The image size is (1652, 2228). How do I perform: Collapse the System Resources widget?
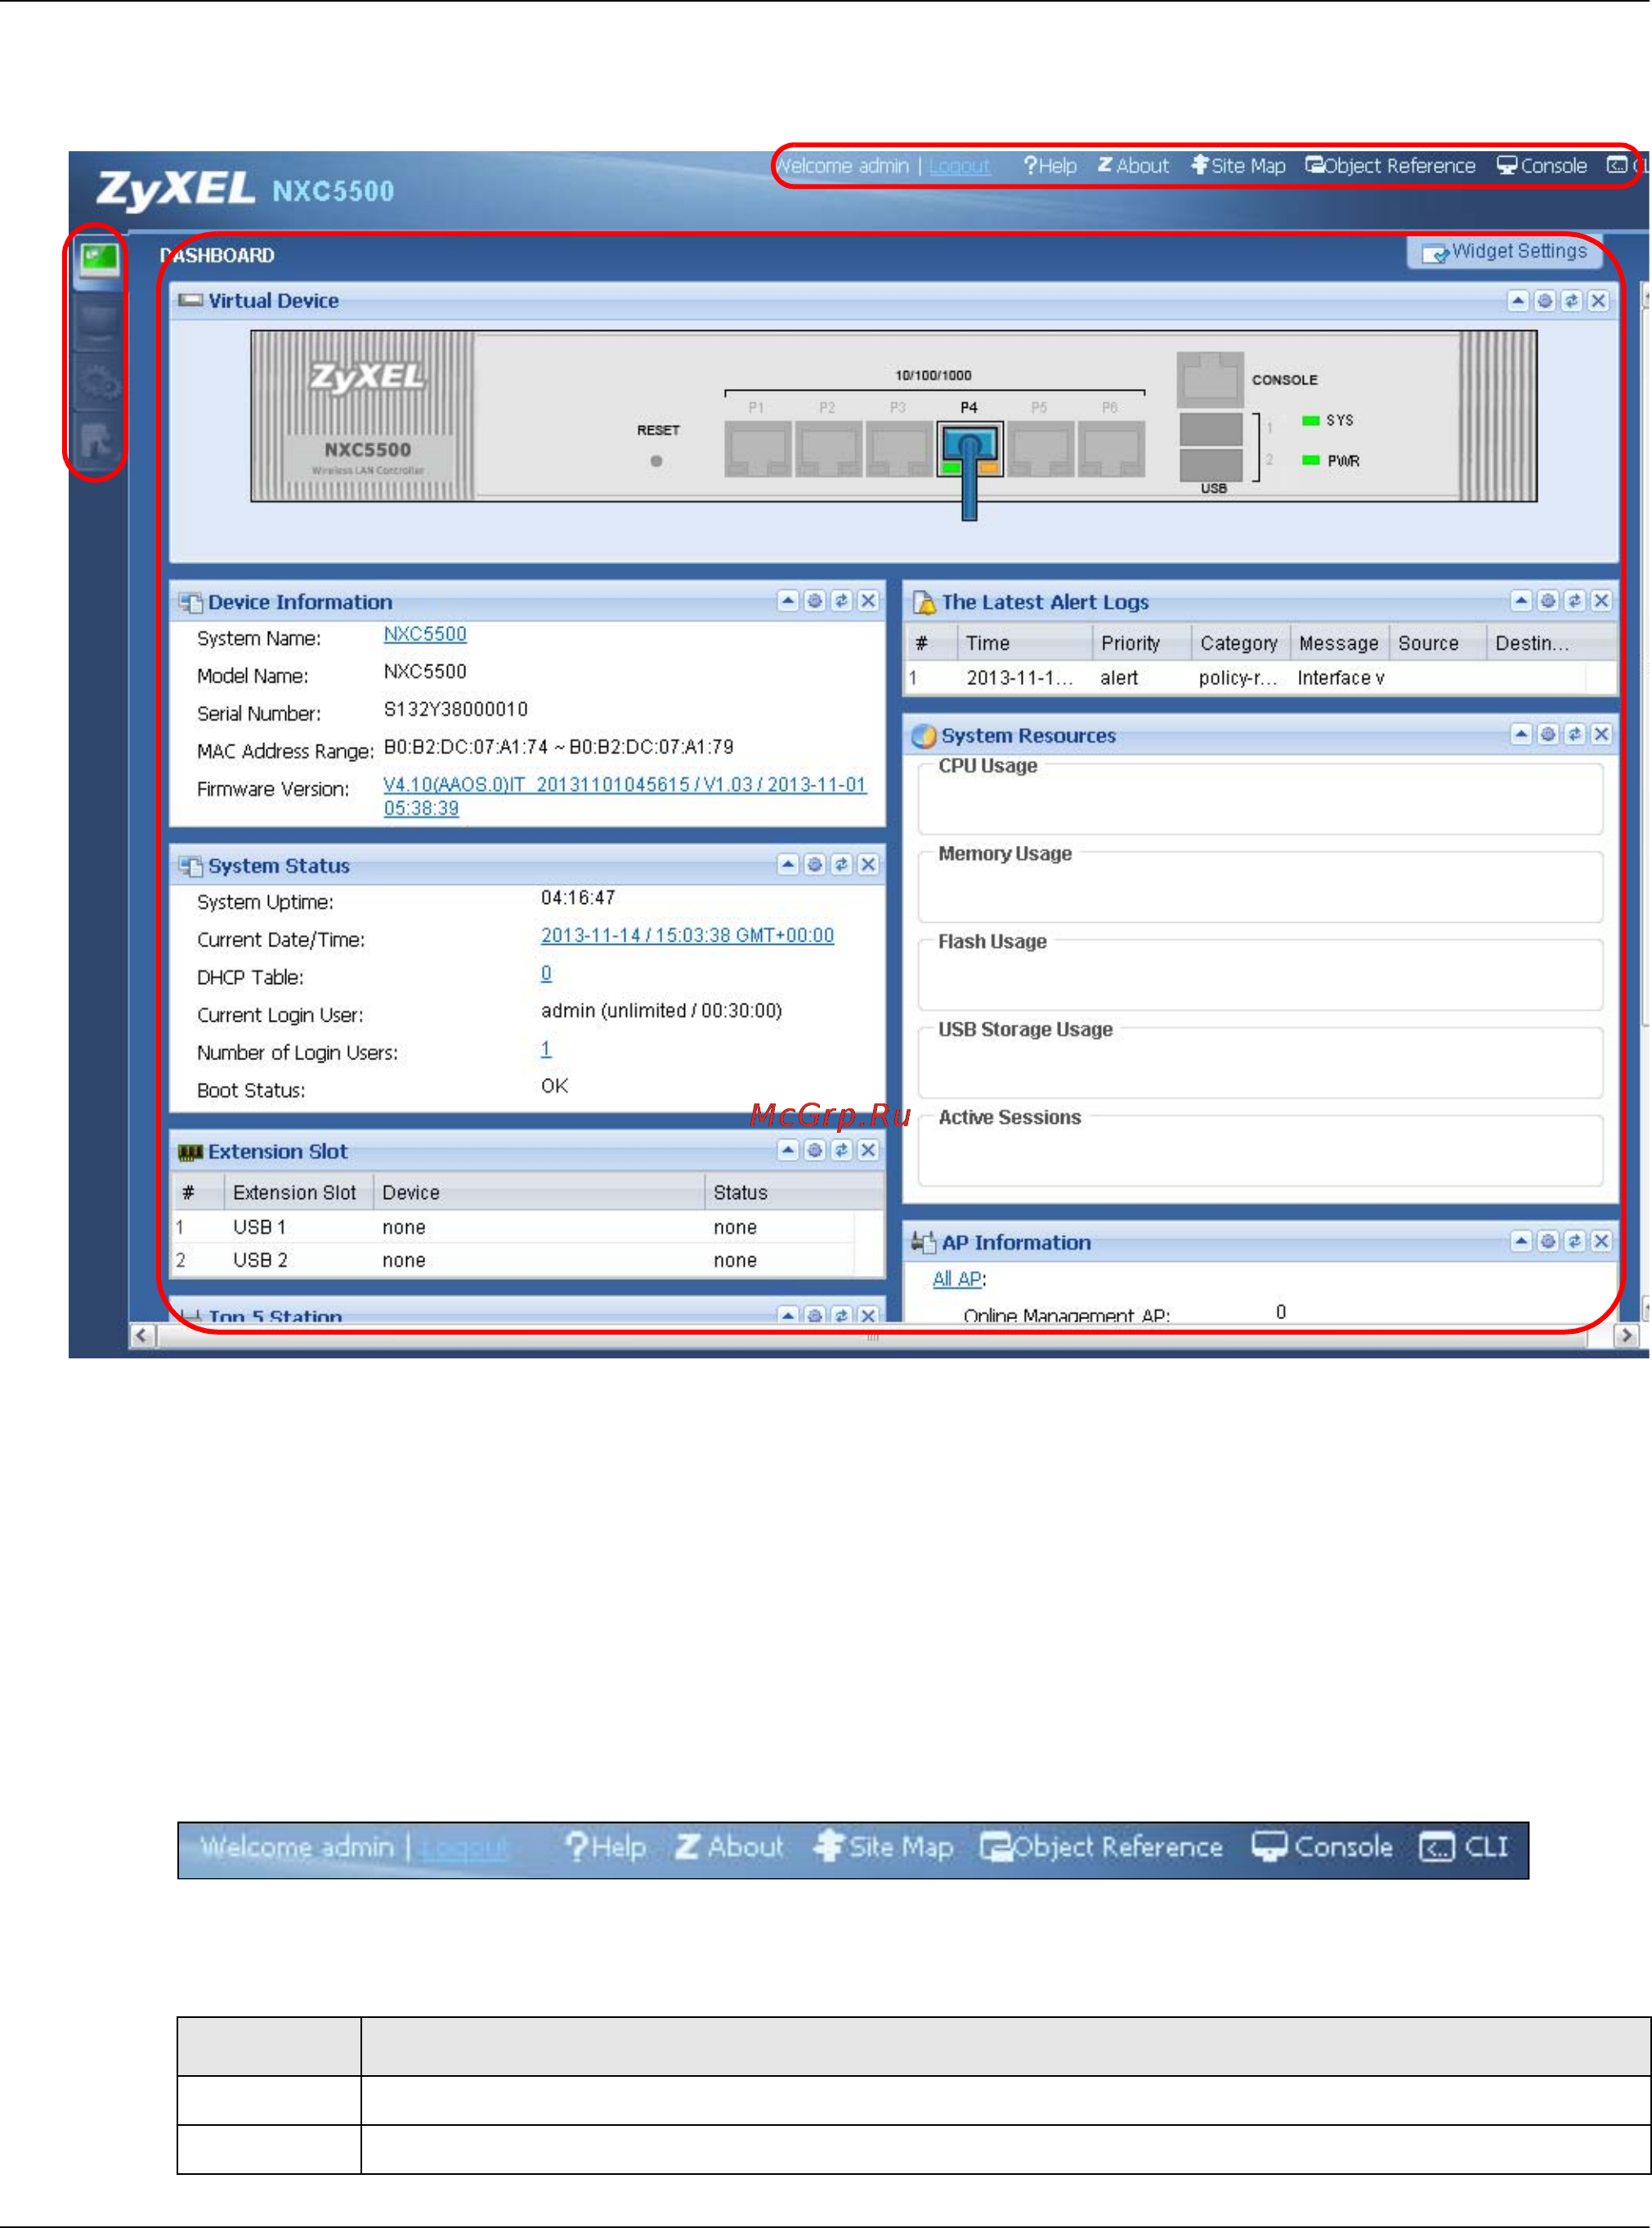tap(1521, 735)
